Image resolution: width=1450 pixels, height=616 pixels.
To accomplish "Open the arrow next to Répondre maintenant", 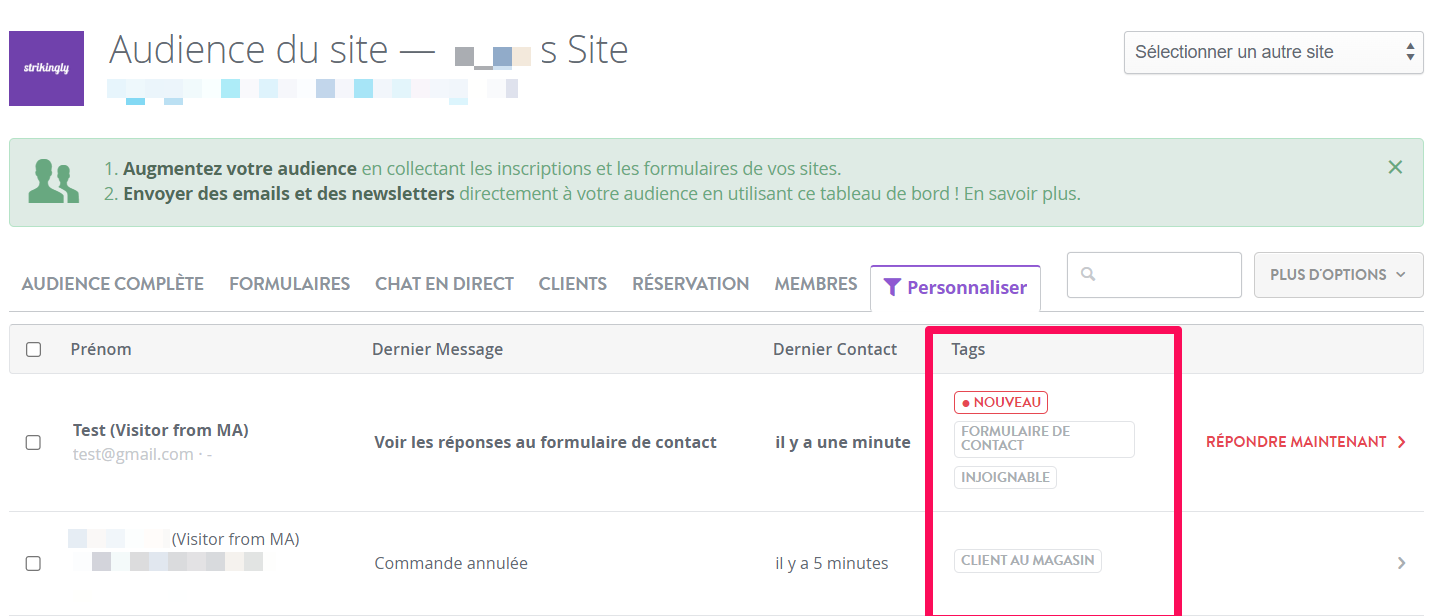I will click(1401, 442).
